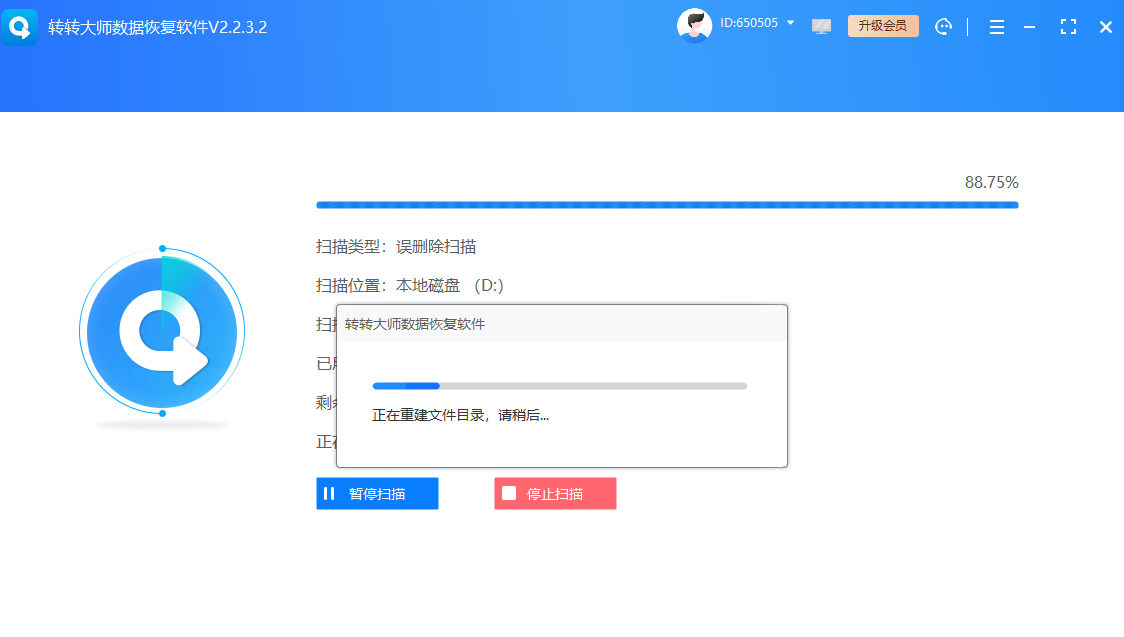
Task: Toggle fullscreen mode icon
Action: point(1068,27)
